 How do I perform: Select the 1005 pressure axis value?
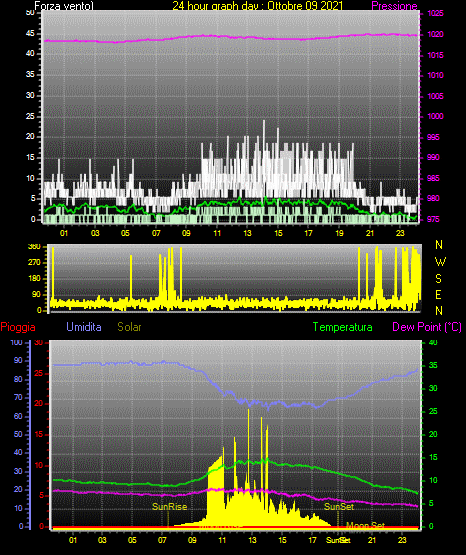pos(435,96)
